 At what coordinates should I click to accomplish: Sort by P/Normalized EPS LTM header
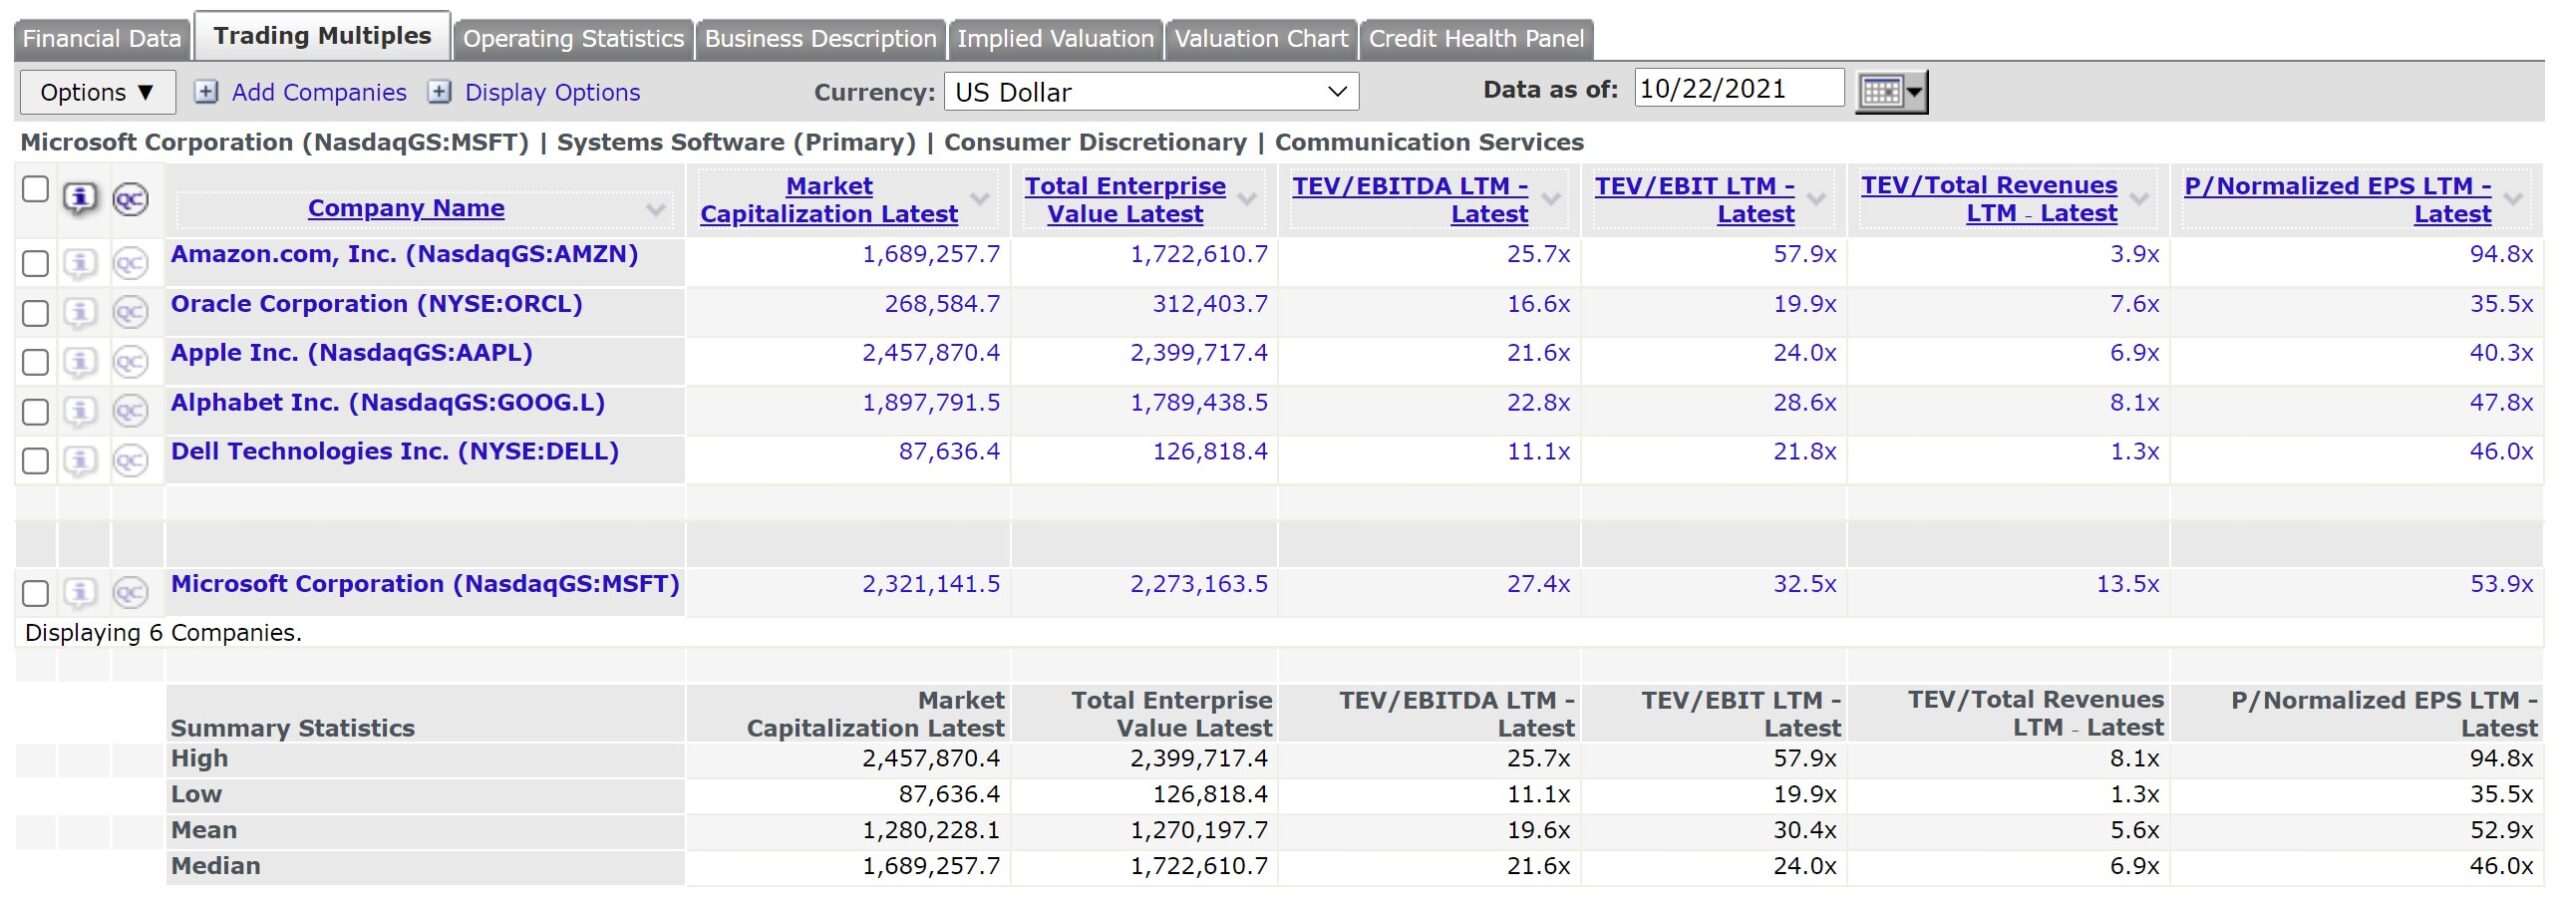pyautogui.click(x=2337, y=200)
